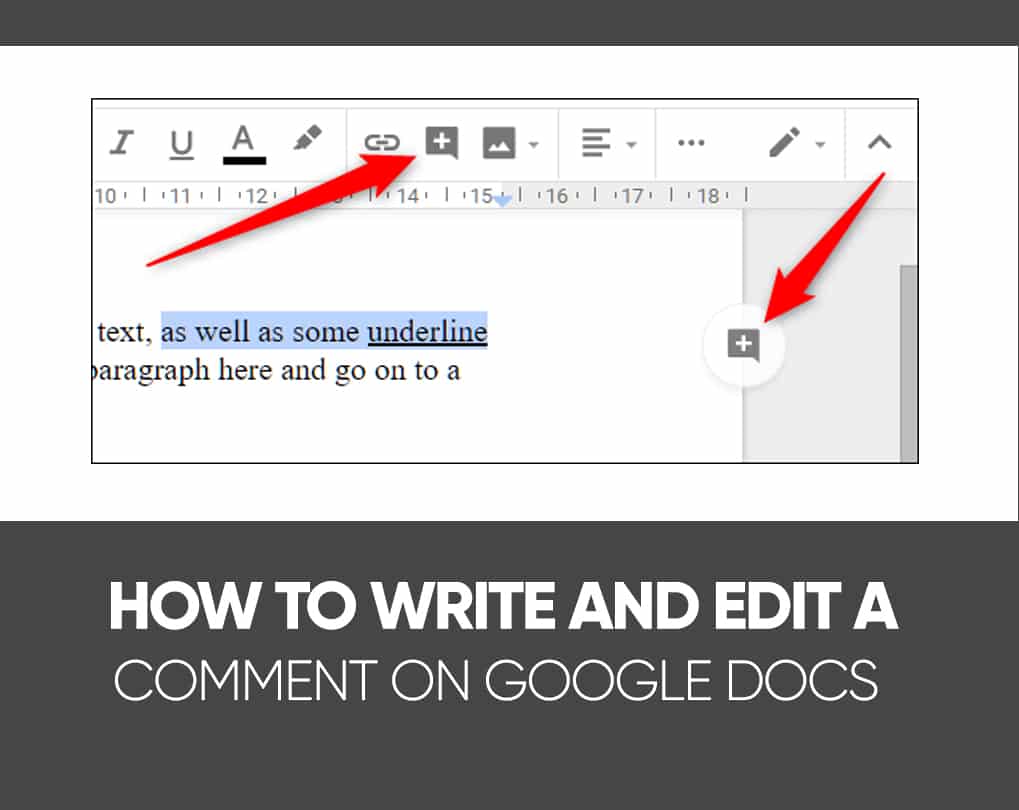Insert a link with the chain icon
This screenshot has width=1019, height=810.
(x=381, y=142)
